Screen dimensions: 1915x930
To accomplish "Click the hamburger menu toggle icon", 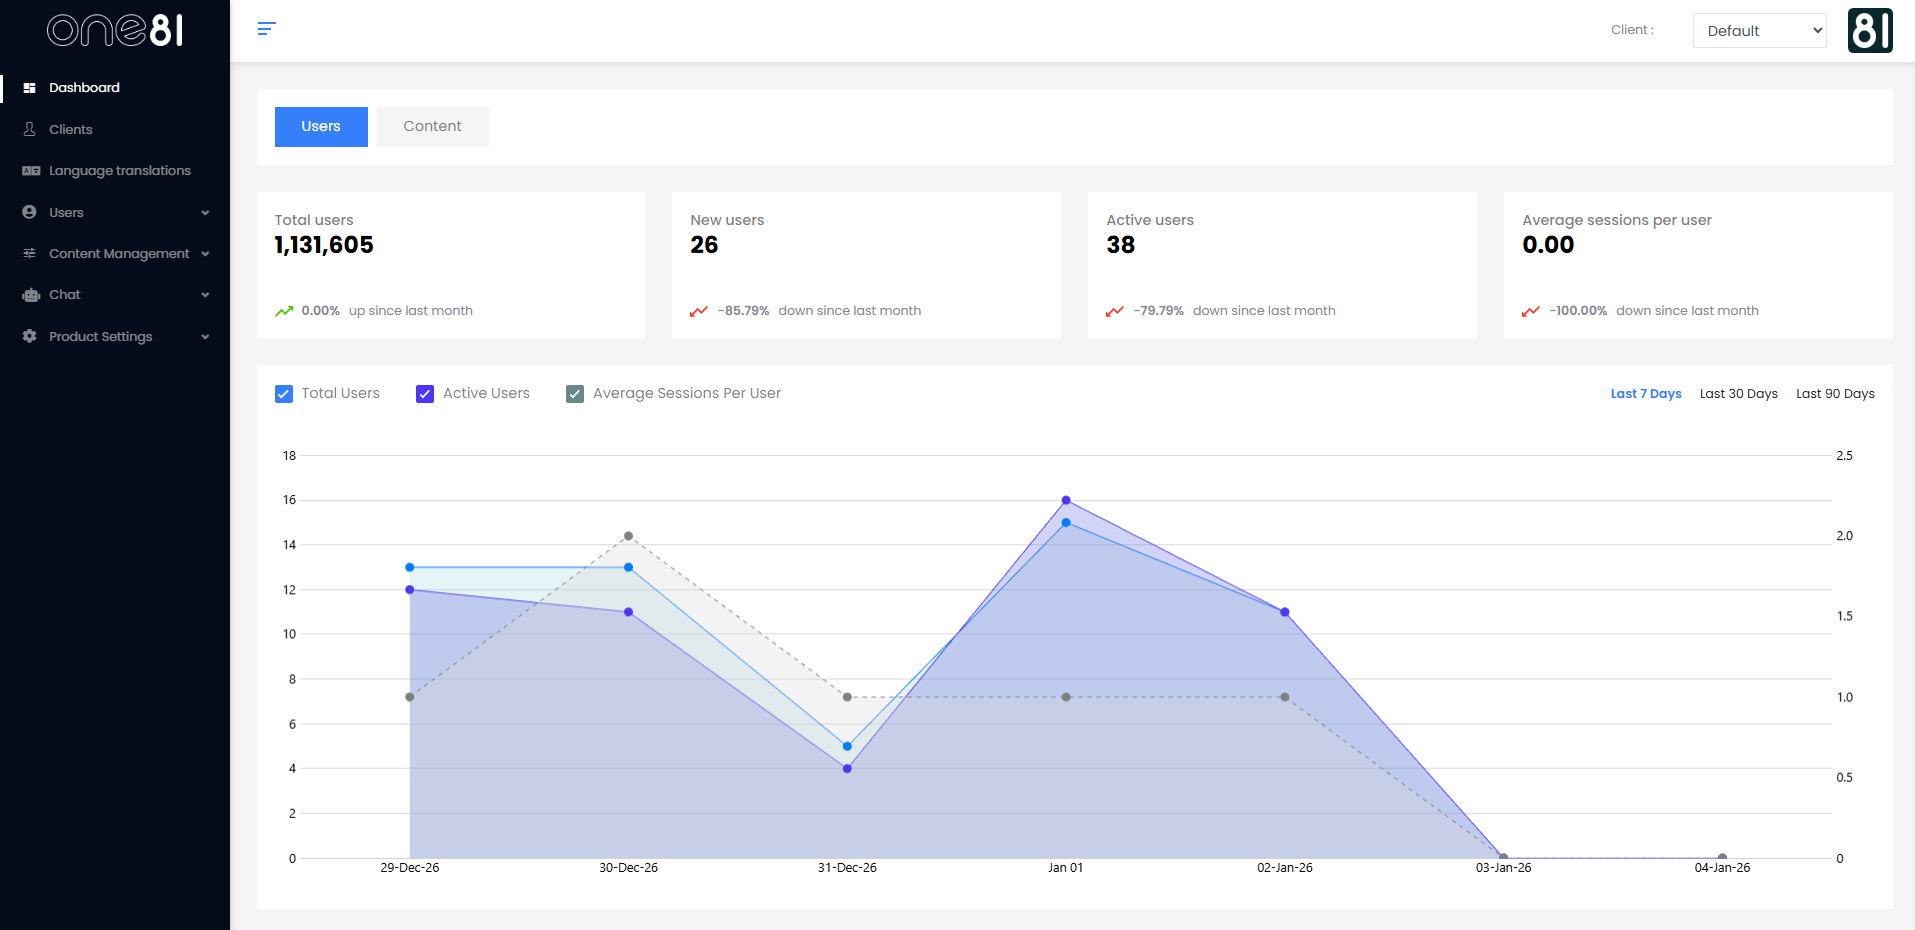I will tap(266, 29).
